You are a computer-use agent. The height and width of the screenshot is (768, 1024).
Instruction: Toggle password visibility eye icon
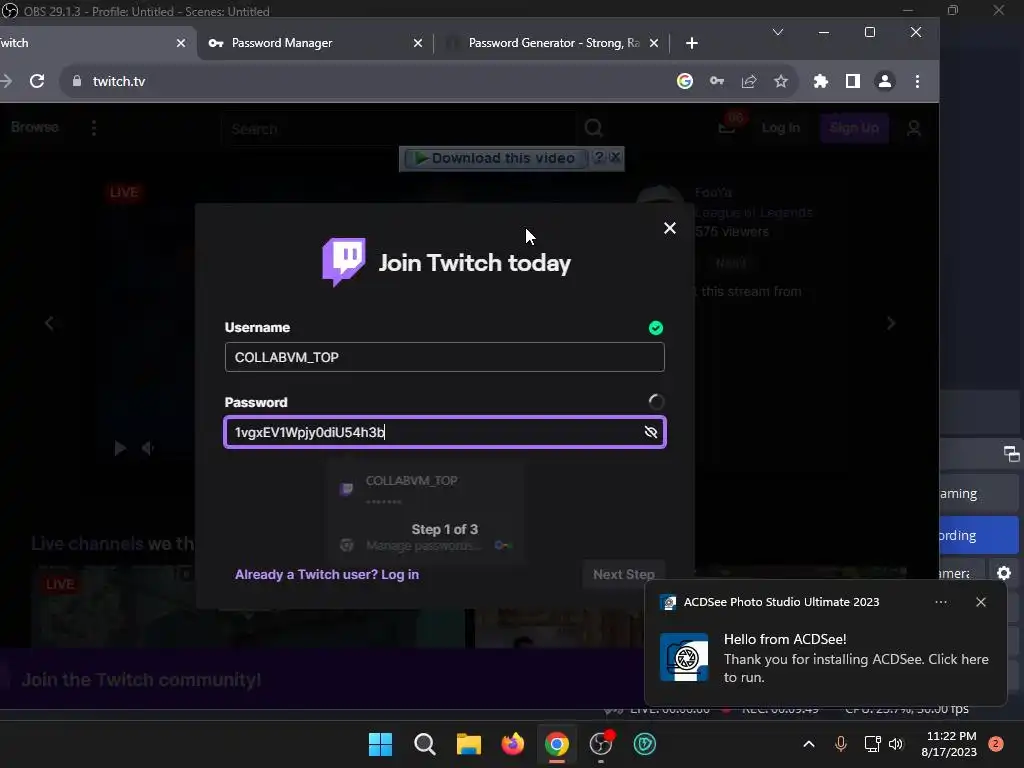coord(650,432)
